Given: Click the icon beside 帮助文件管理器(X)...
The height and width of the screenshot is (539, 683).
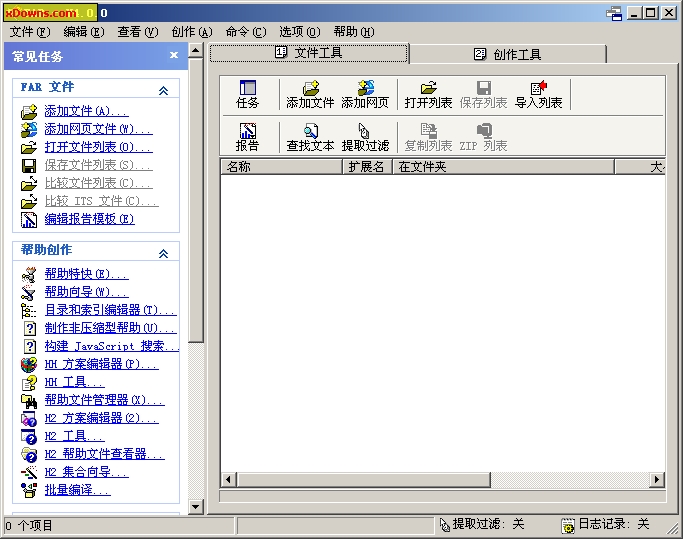Looking at the screenshot, I should 29,400.
